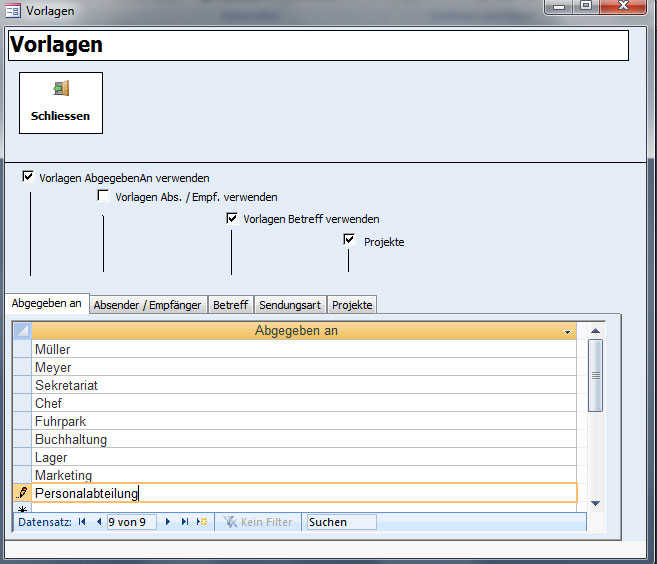Click the Kein Filter funnel indicator
This screenshot has height=564, width=657.
tap(258, 522)
